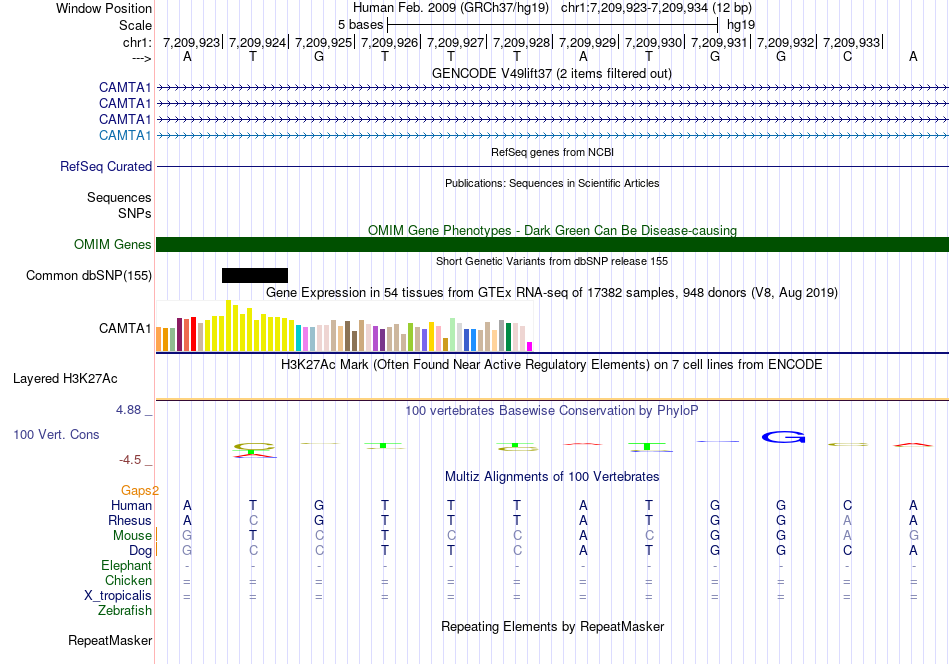This screenshot has width=950, height=664.
Task: Open the H3K27Ac Mark track title
Action: tap(552, 365)
